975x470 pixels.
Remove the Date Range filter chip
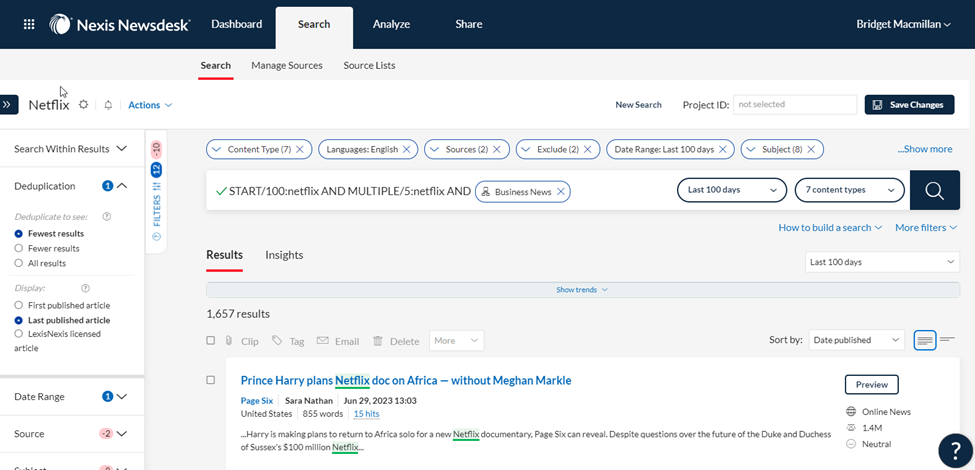pos(723,149)
